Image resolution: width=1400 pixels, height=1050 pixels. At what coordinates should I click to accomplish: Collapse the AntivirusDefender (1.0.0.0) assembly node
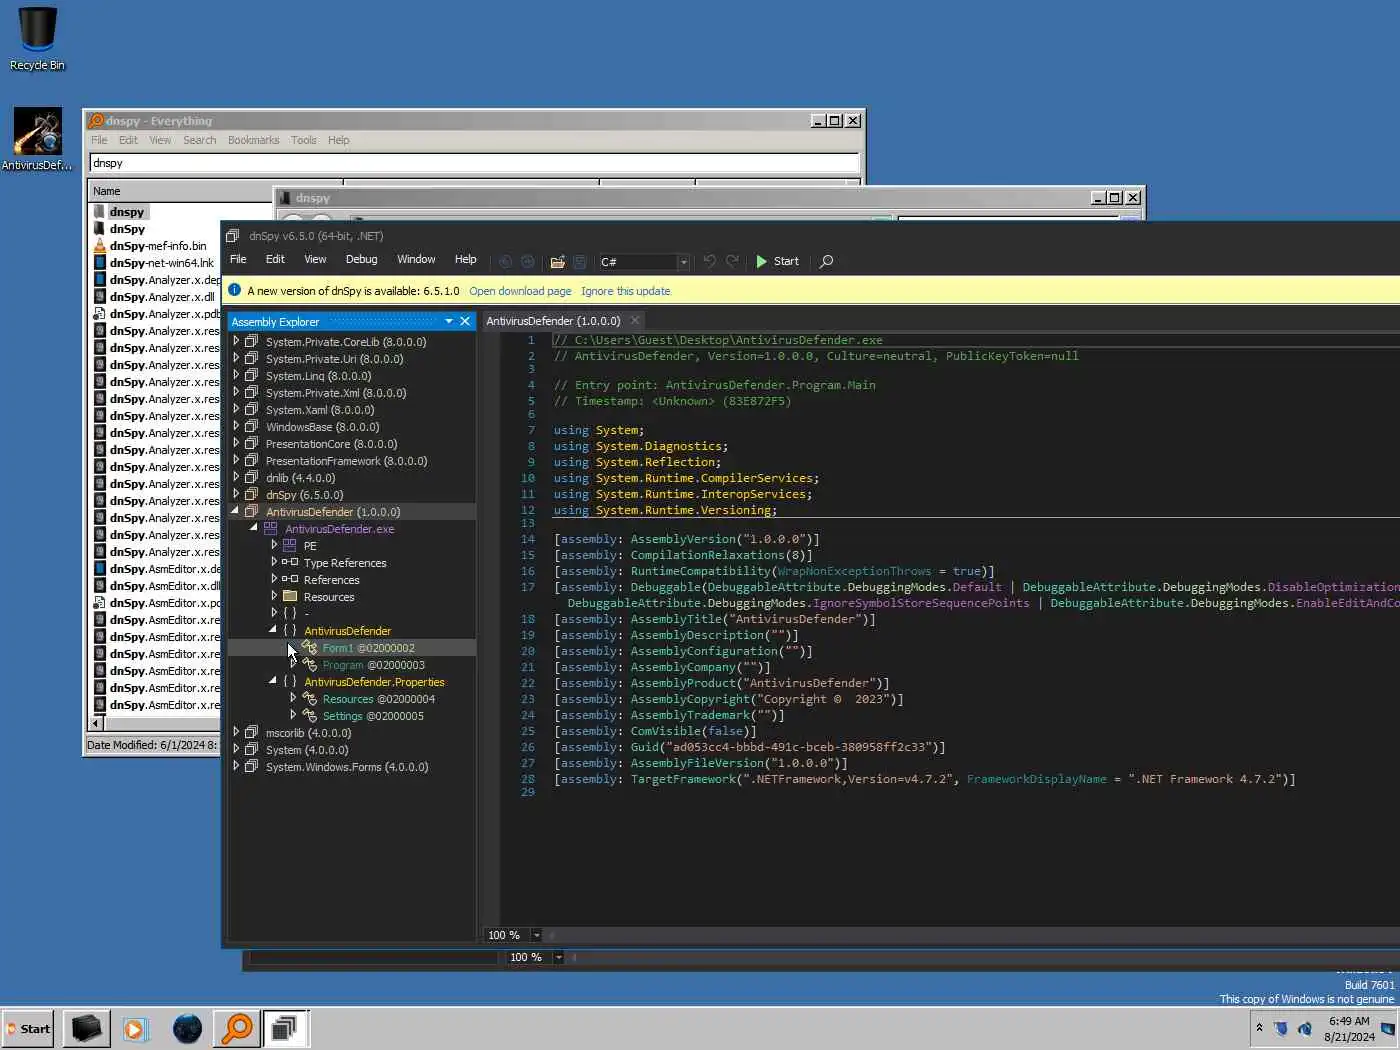coord(236,511)
